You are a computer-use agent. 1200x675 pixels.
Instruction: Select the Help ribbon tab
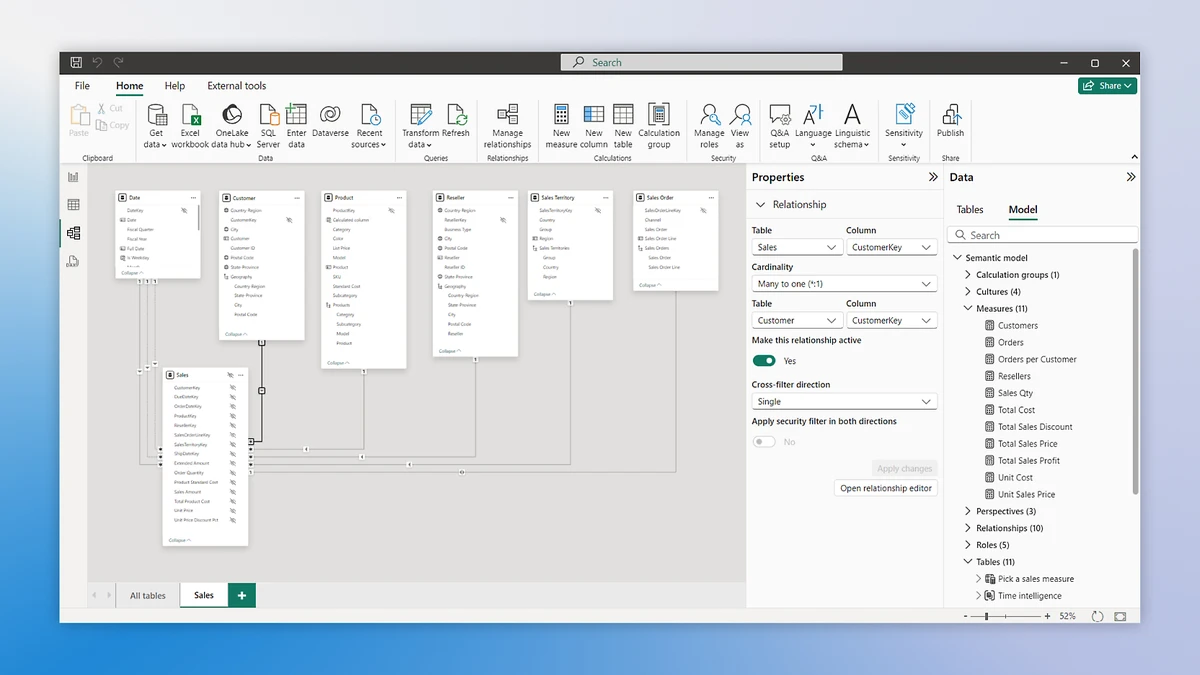point(174,86)
